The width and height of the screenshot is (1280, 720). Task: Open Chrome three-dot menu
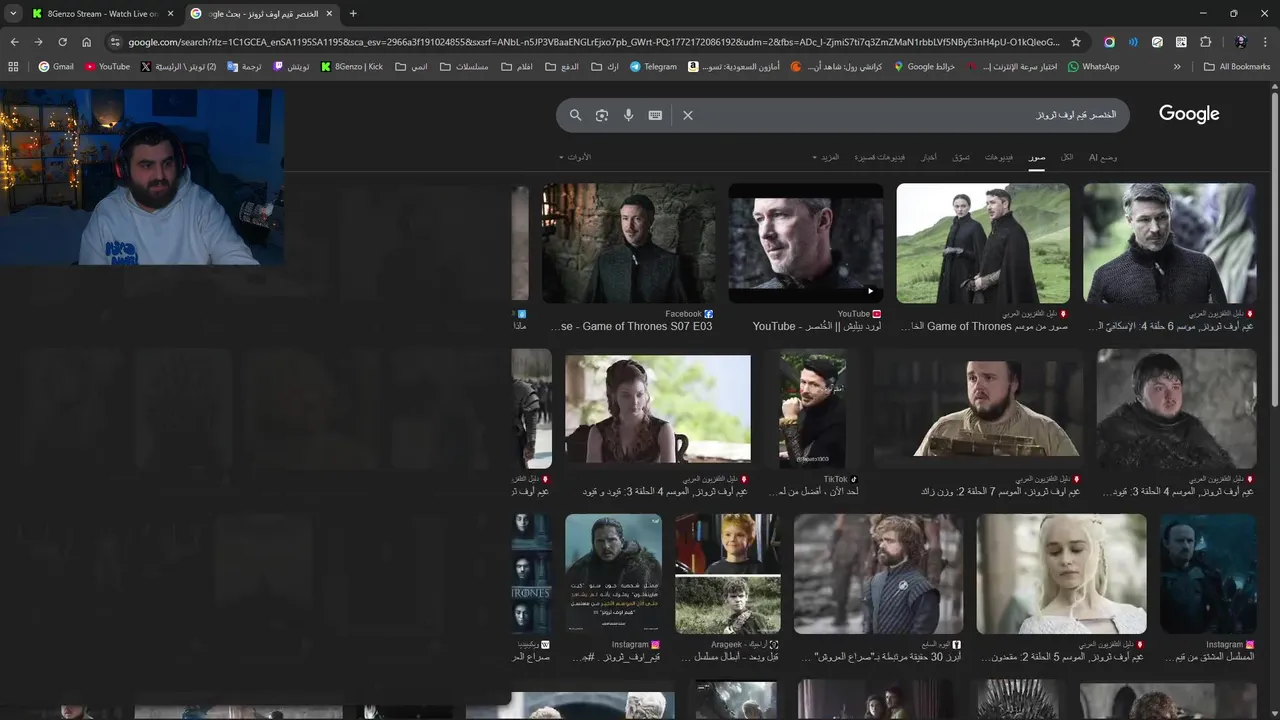pos(1265,42)
